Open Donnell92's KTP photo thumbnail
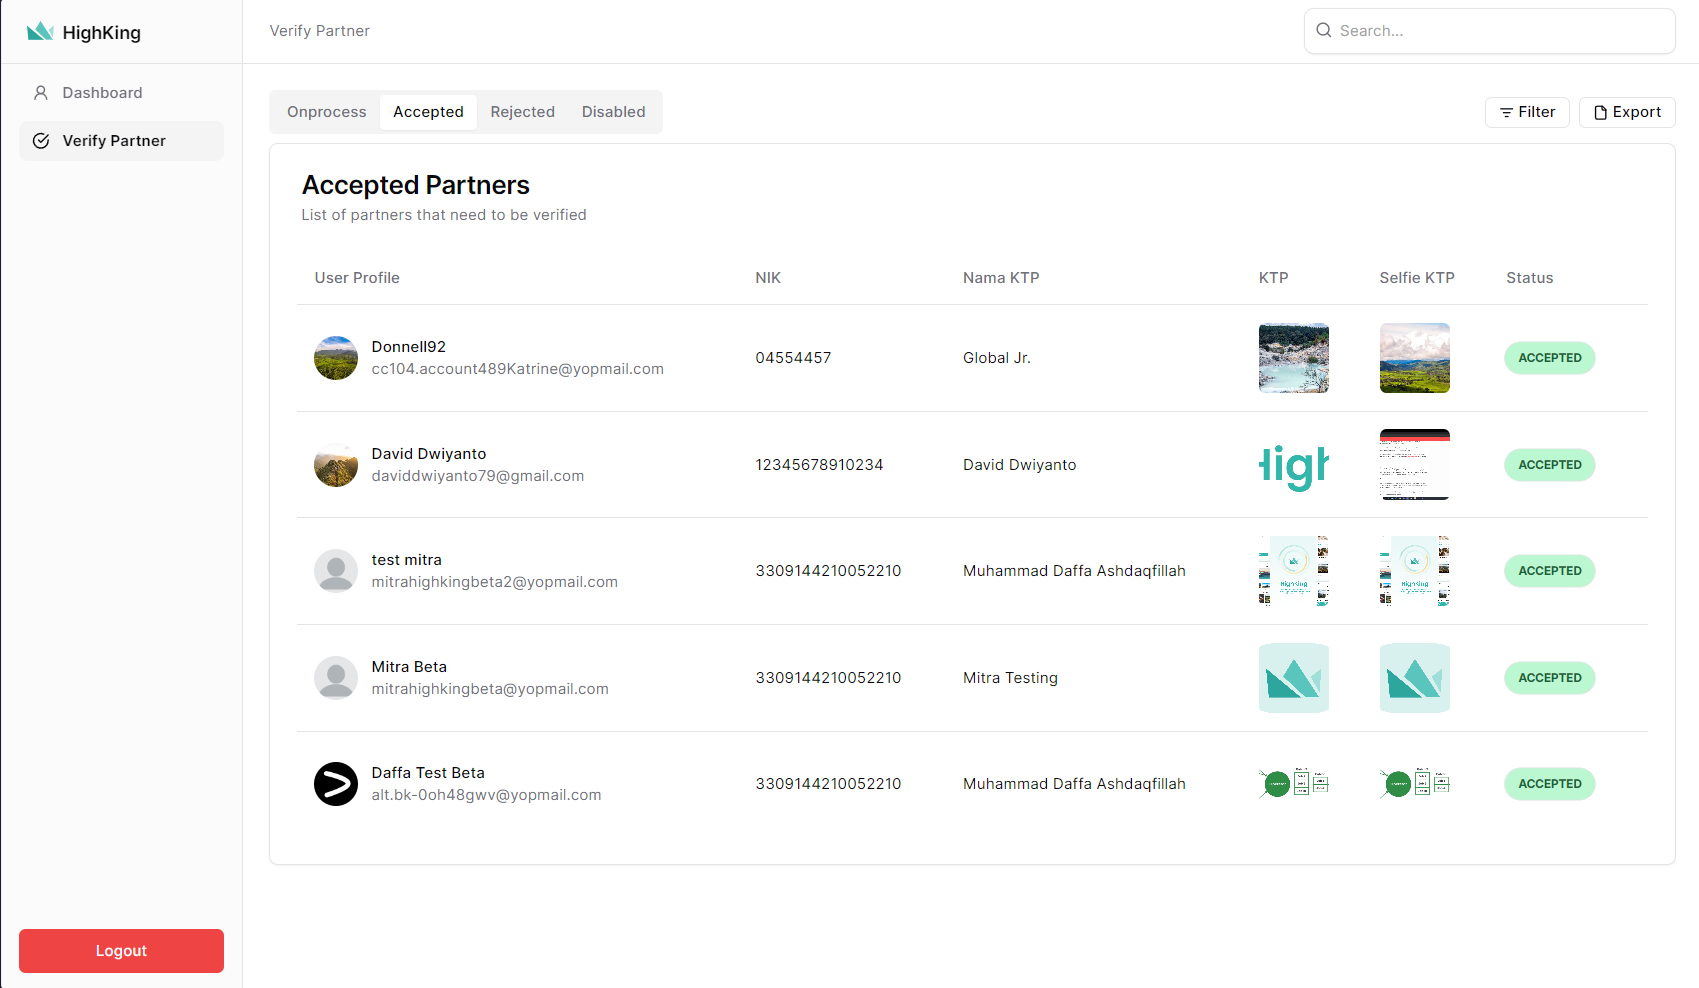1699x988 pixels. click(1293, 358)
